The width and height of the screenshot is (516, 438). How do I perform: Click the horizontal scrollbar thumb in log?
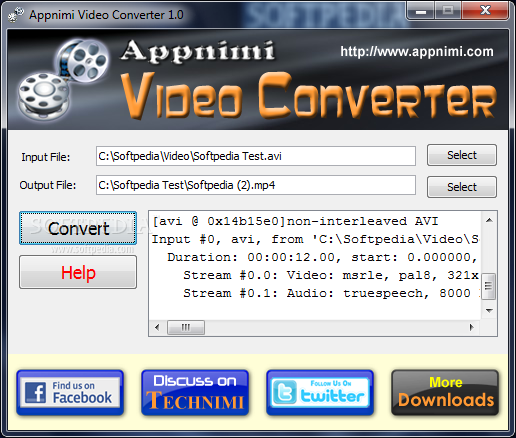186,327
